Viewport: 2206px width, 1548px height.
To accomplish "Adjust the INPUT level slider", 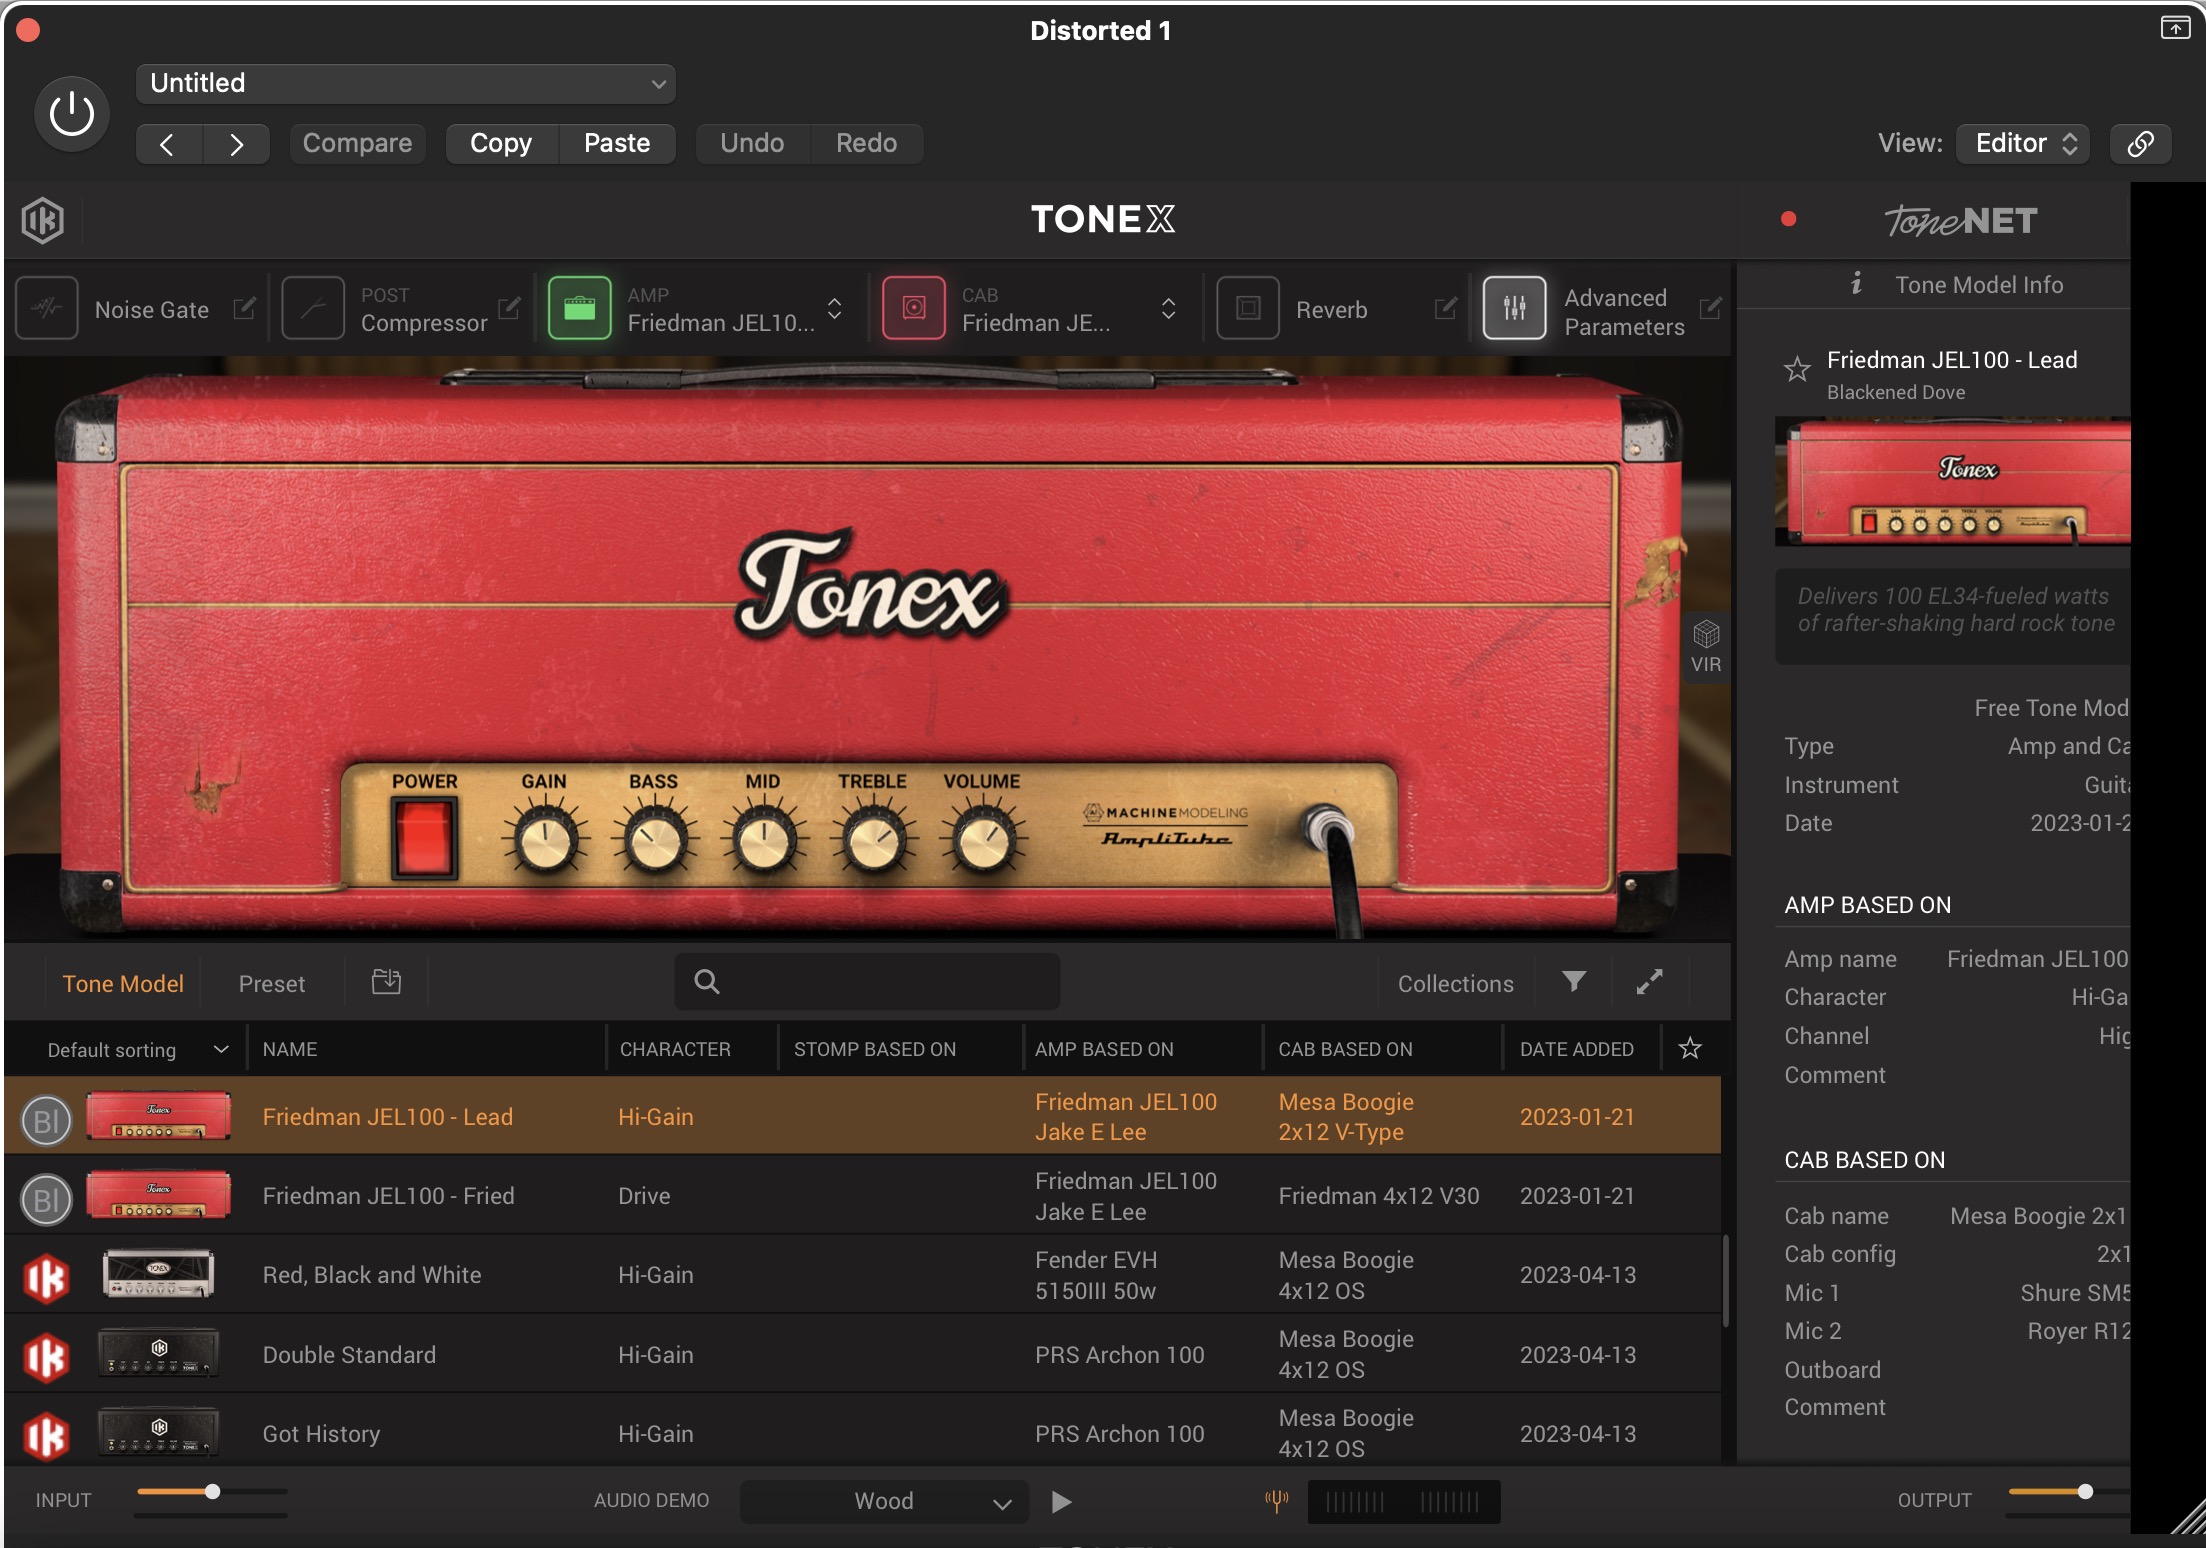I will [211, 1492].
